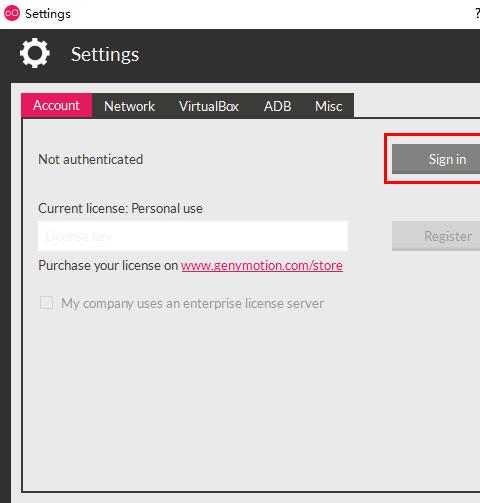The height and width of the screenshot is (503, 480).
Task: Enable the enterprise license server checkbox
Action: [x=46, y=303]
